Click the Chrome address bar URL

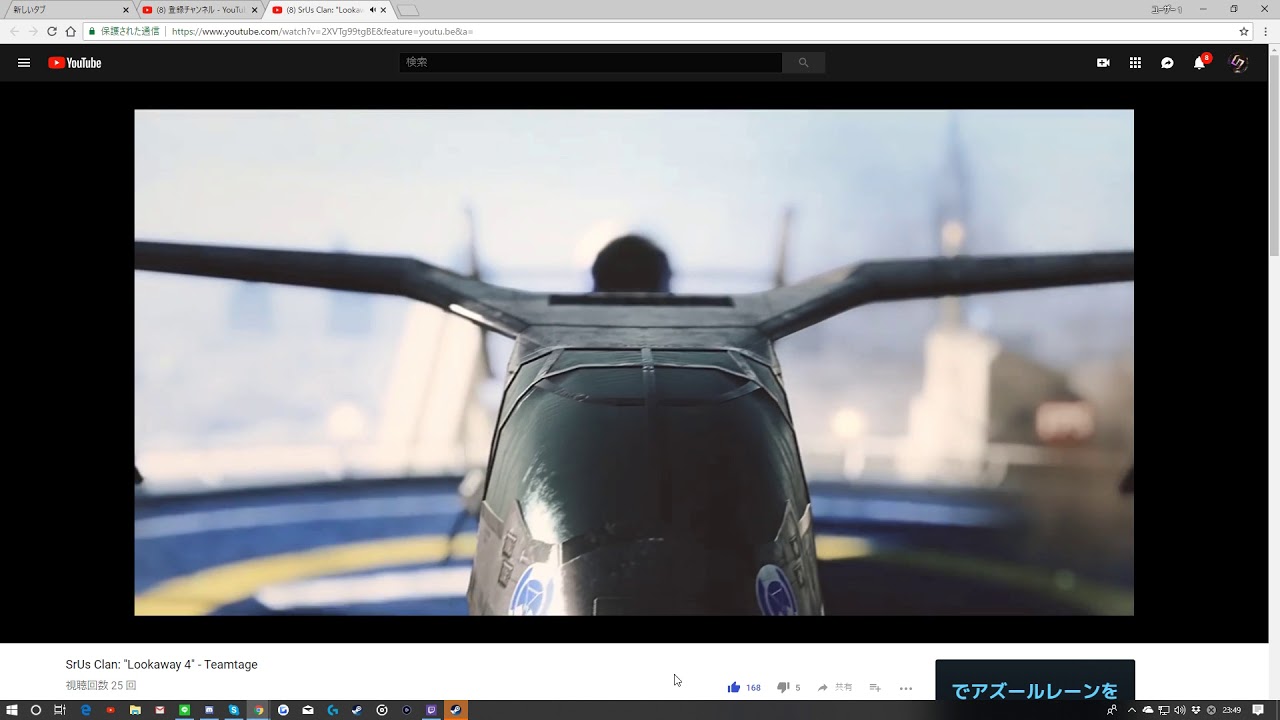coord(322,31)
